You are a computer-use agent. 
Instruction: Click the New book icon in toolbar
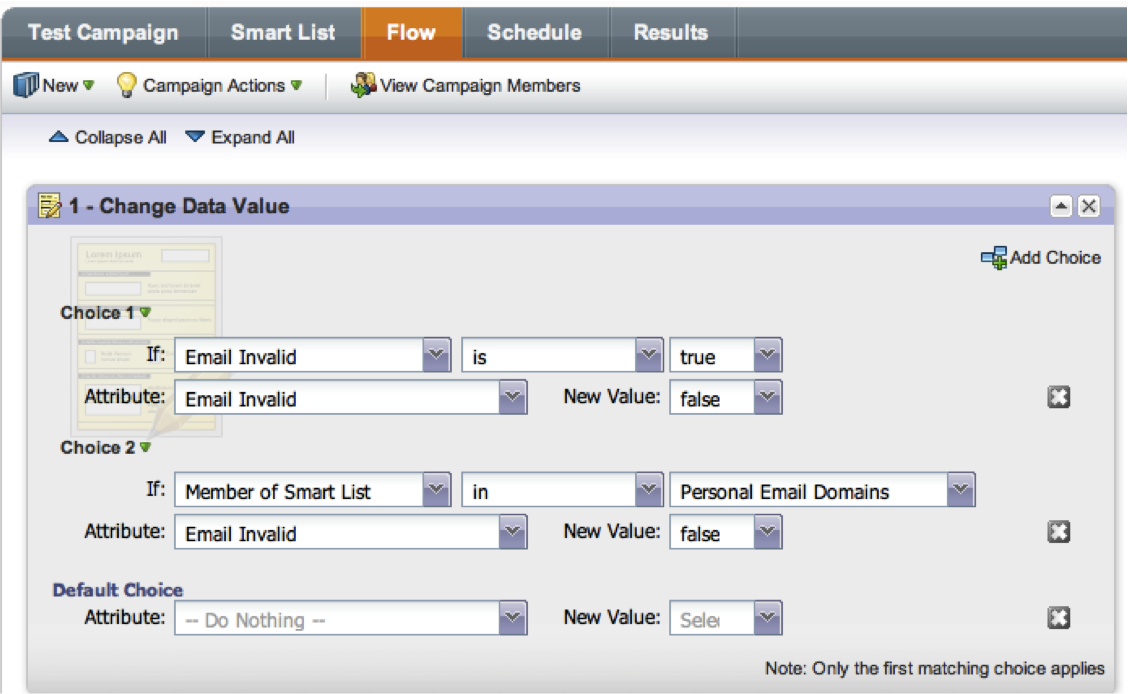pyautogui.click(x=26, y=86)
